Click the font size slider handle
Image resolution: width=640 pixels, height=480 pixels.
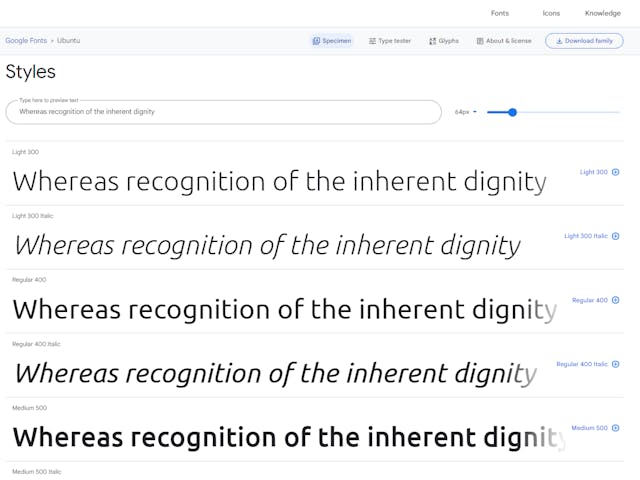[513, 112]
